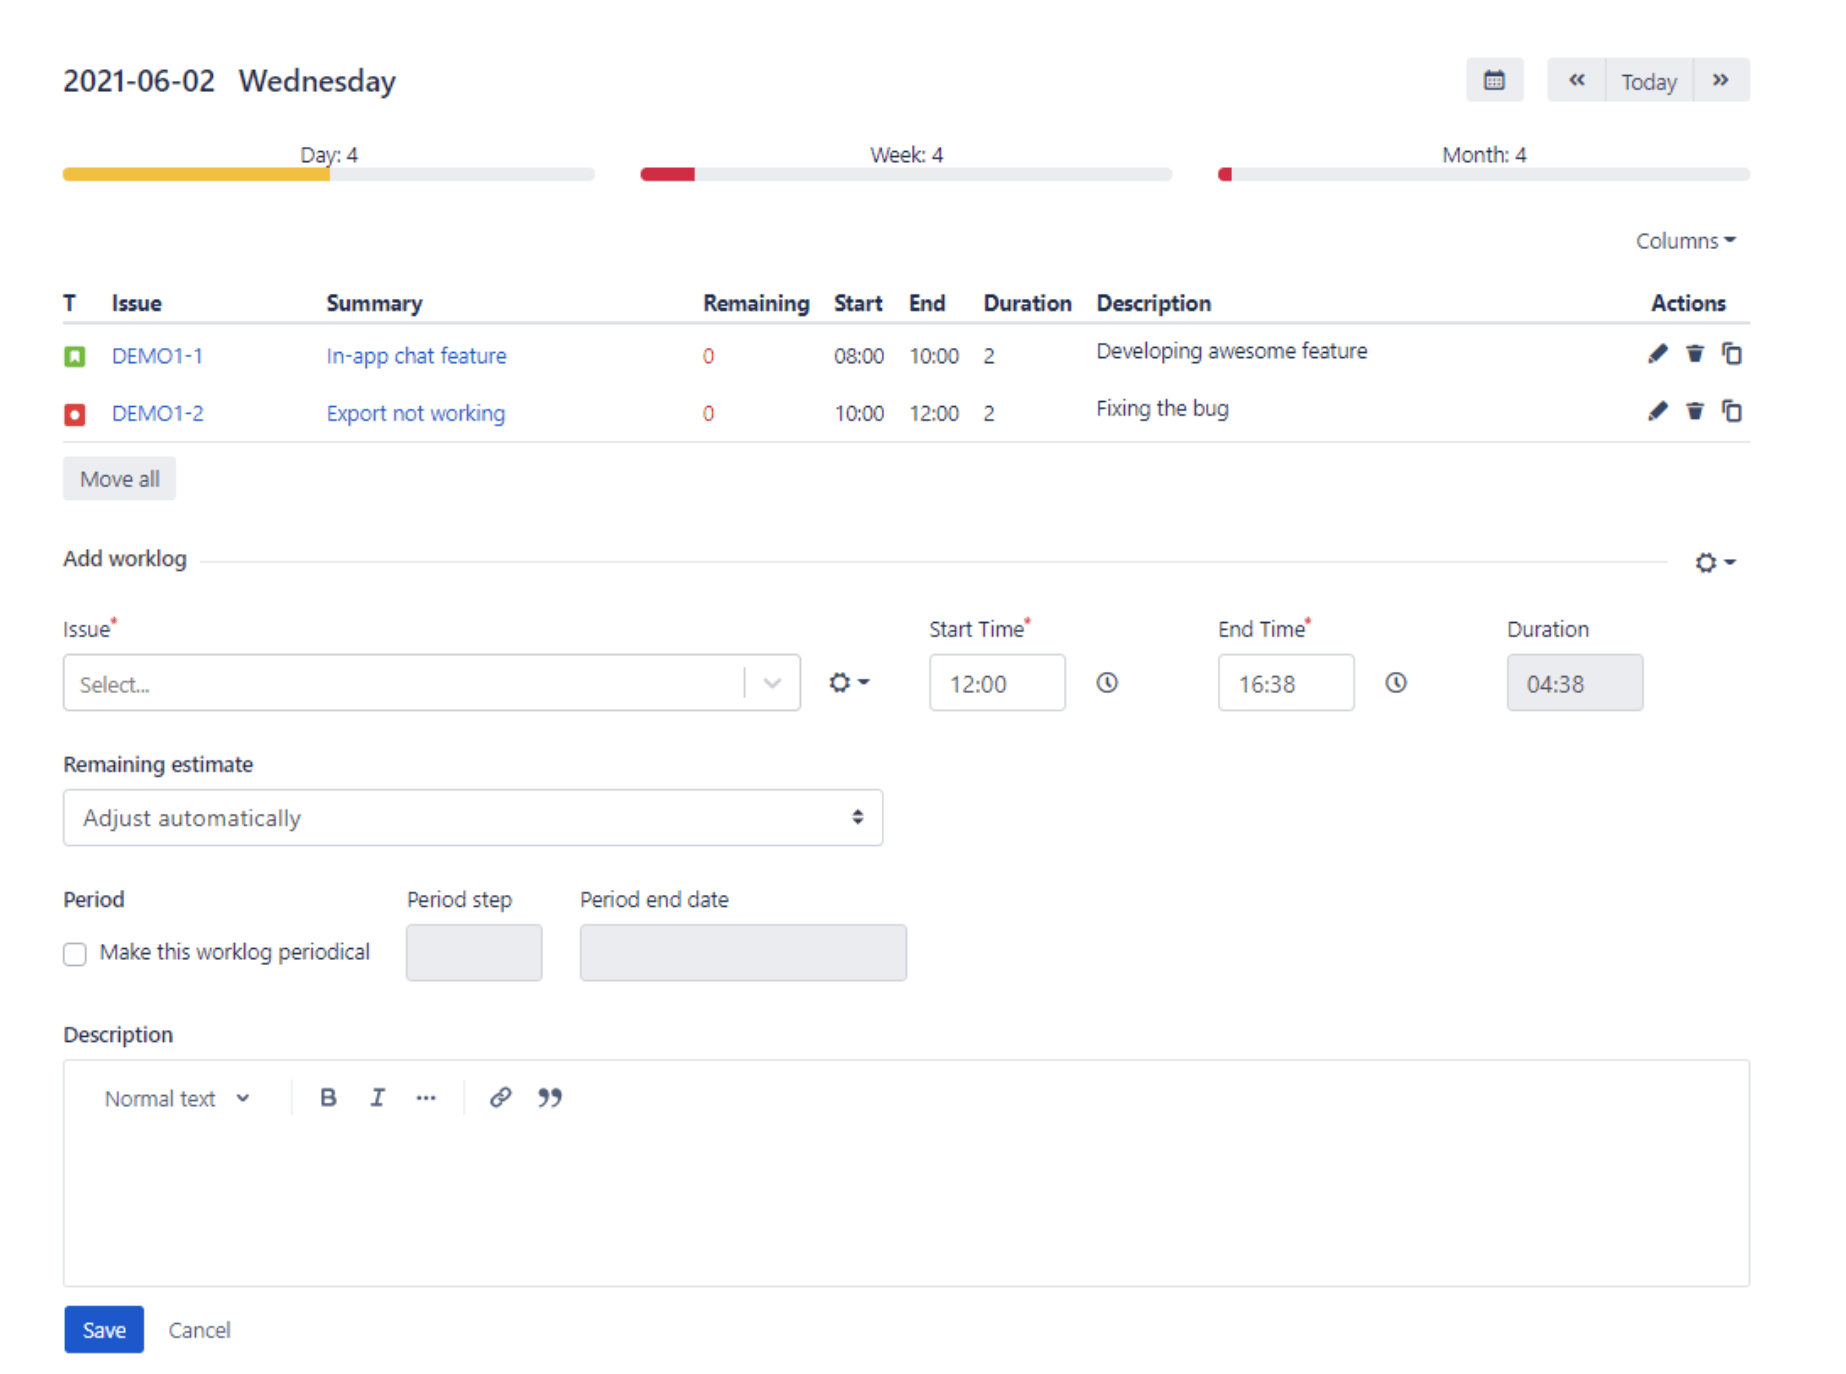This screenshot has height=1374, width=1846.
Task: Enable the 'Make this worklog periodical' checkbox
Action: [75, 954]
